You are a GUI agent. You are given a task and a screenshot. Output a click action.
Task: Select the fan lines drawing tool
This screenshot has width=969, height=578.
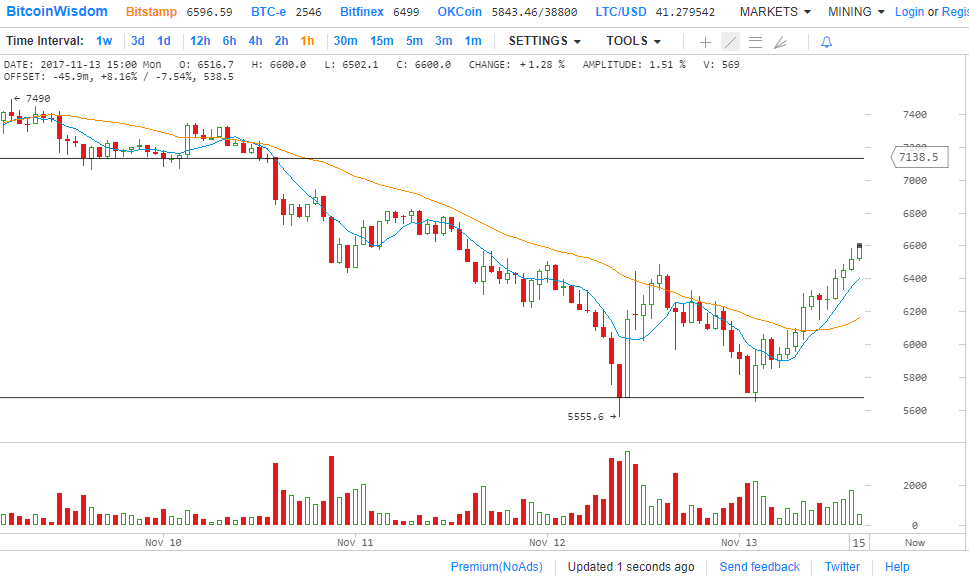[780, 42]
